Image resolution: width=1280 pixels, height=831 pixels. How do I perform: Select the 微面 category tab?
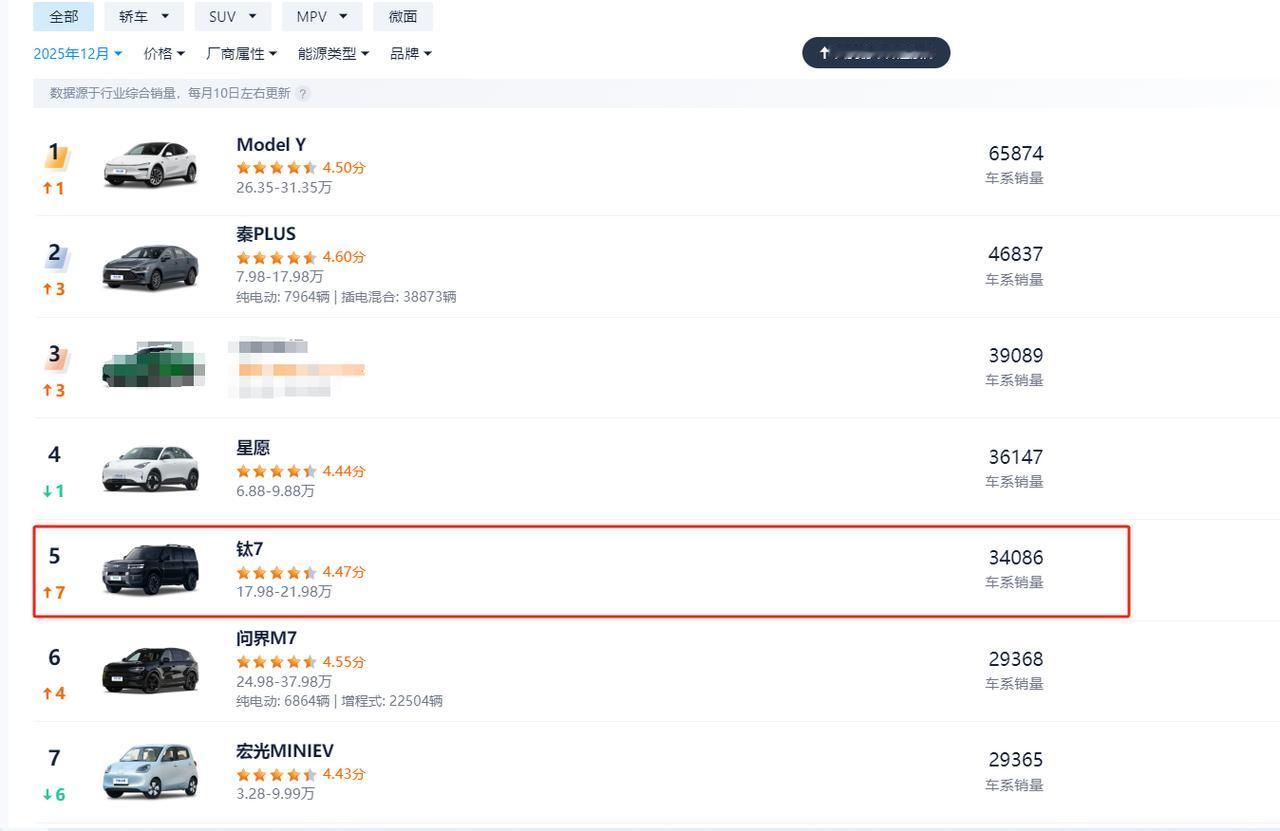point(403,16)
